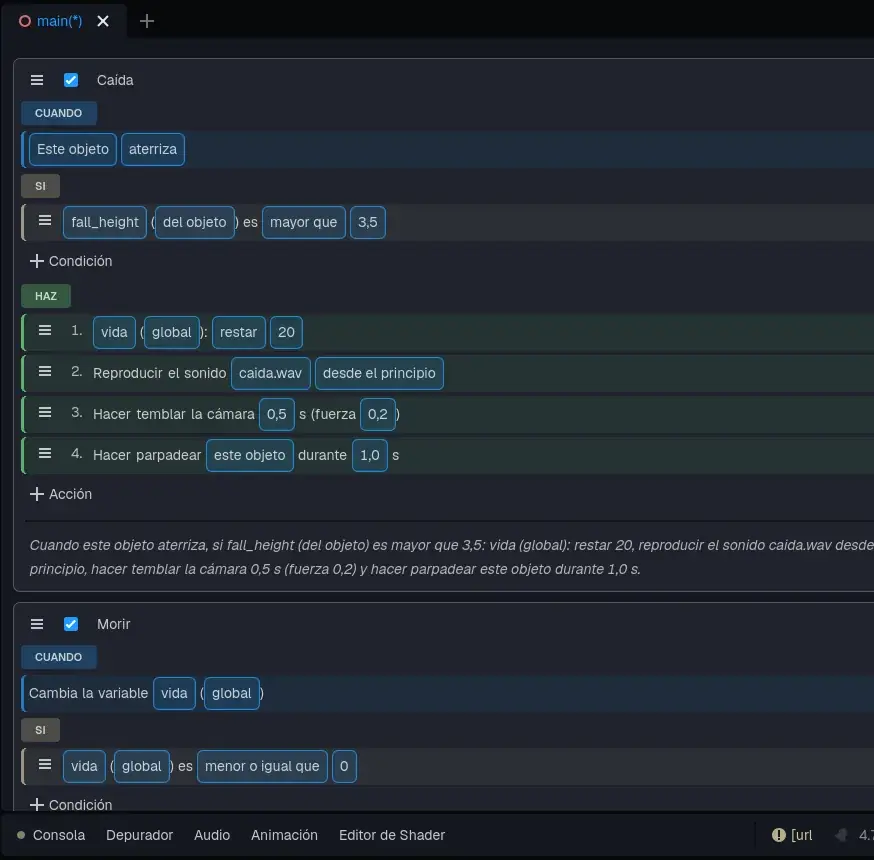Click the drag handle of the Reproducir el sonido action
The width and height of the screenshot is (874, 860).
(45, 372)
